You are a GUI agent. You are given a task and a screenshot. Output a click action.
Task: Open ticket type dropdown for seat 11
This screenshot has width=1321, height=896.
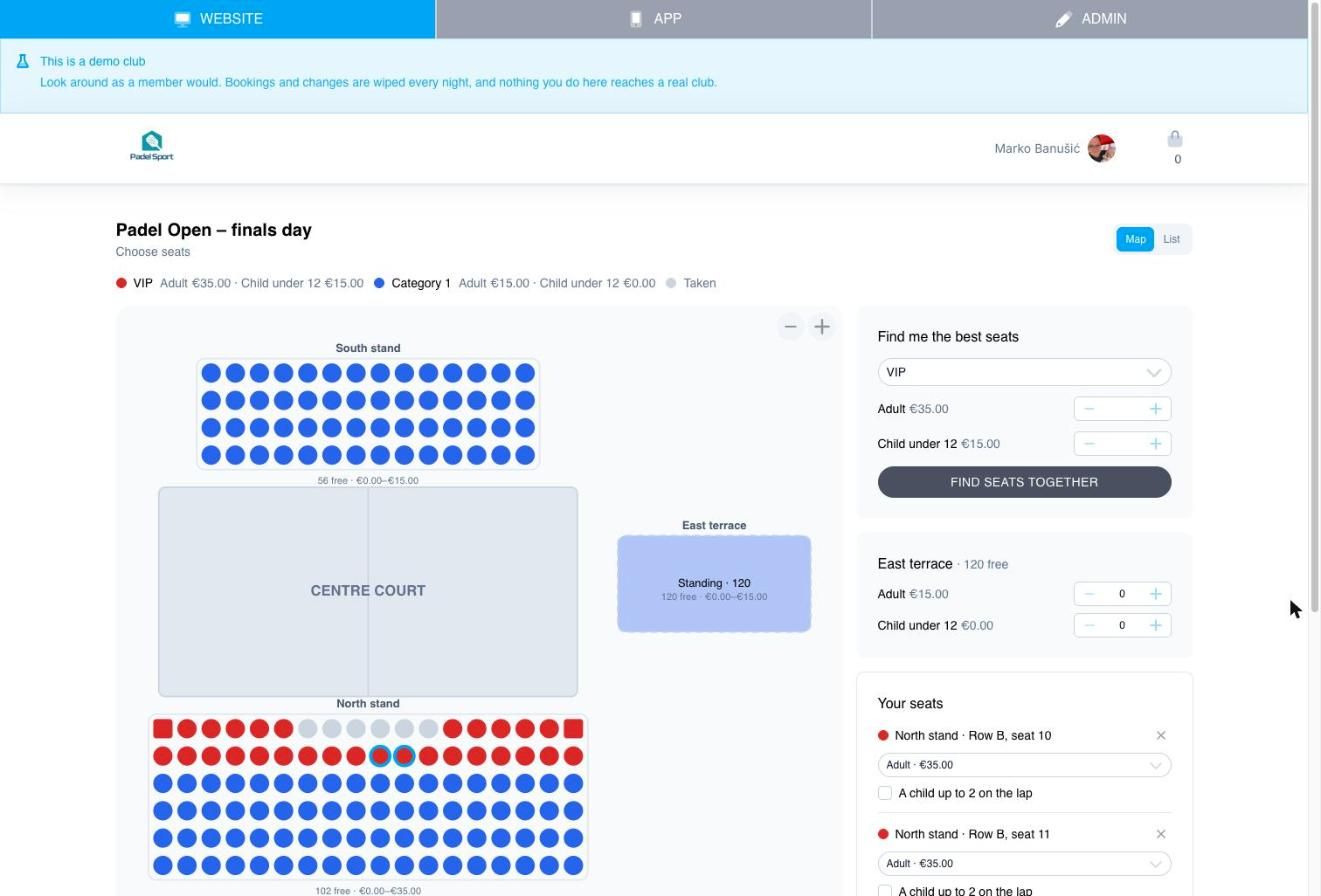(1024, 863)
